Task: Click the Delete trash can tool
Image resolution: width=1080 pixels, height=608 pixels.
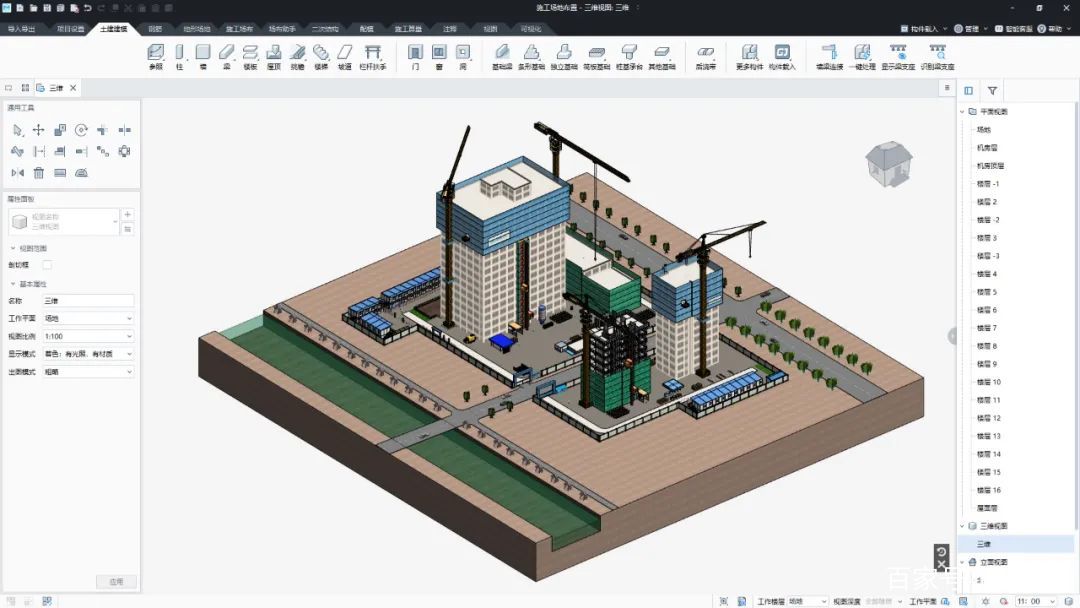Action: tap(39, 173)
